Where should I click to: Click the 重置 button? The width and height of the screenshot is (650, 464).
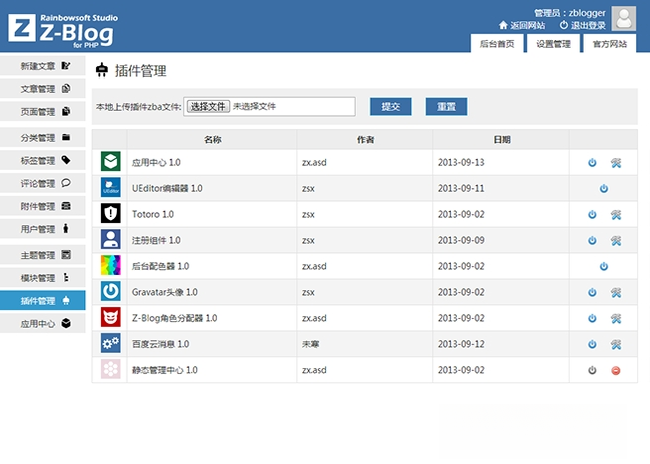coord(446,107)
